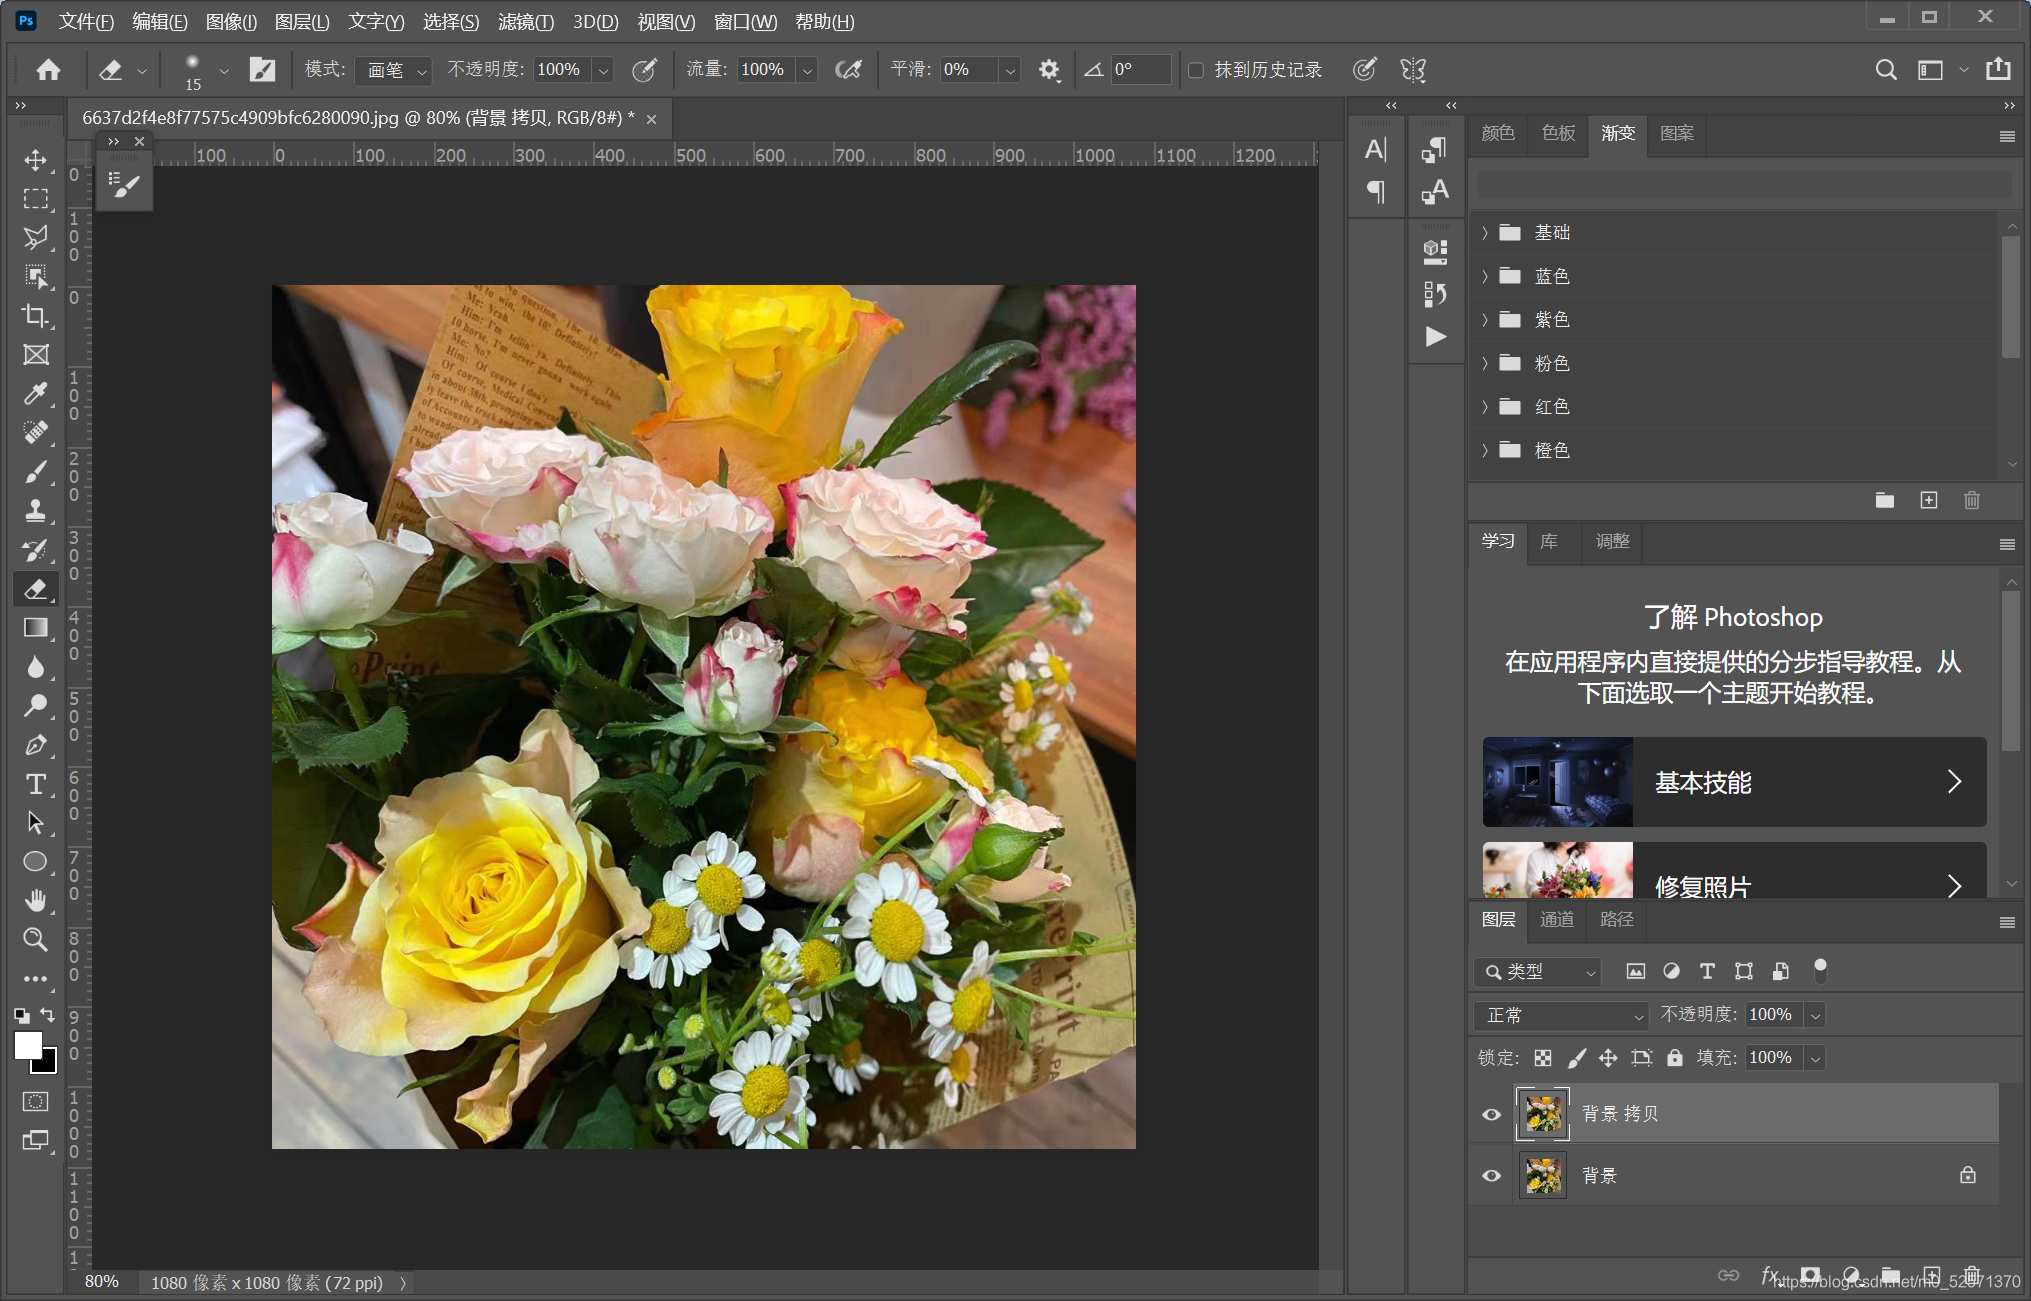
Task: Select the Crop tool
Action: click(36, 315)
